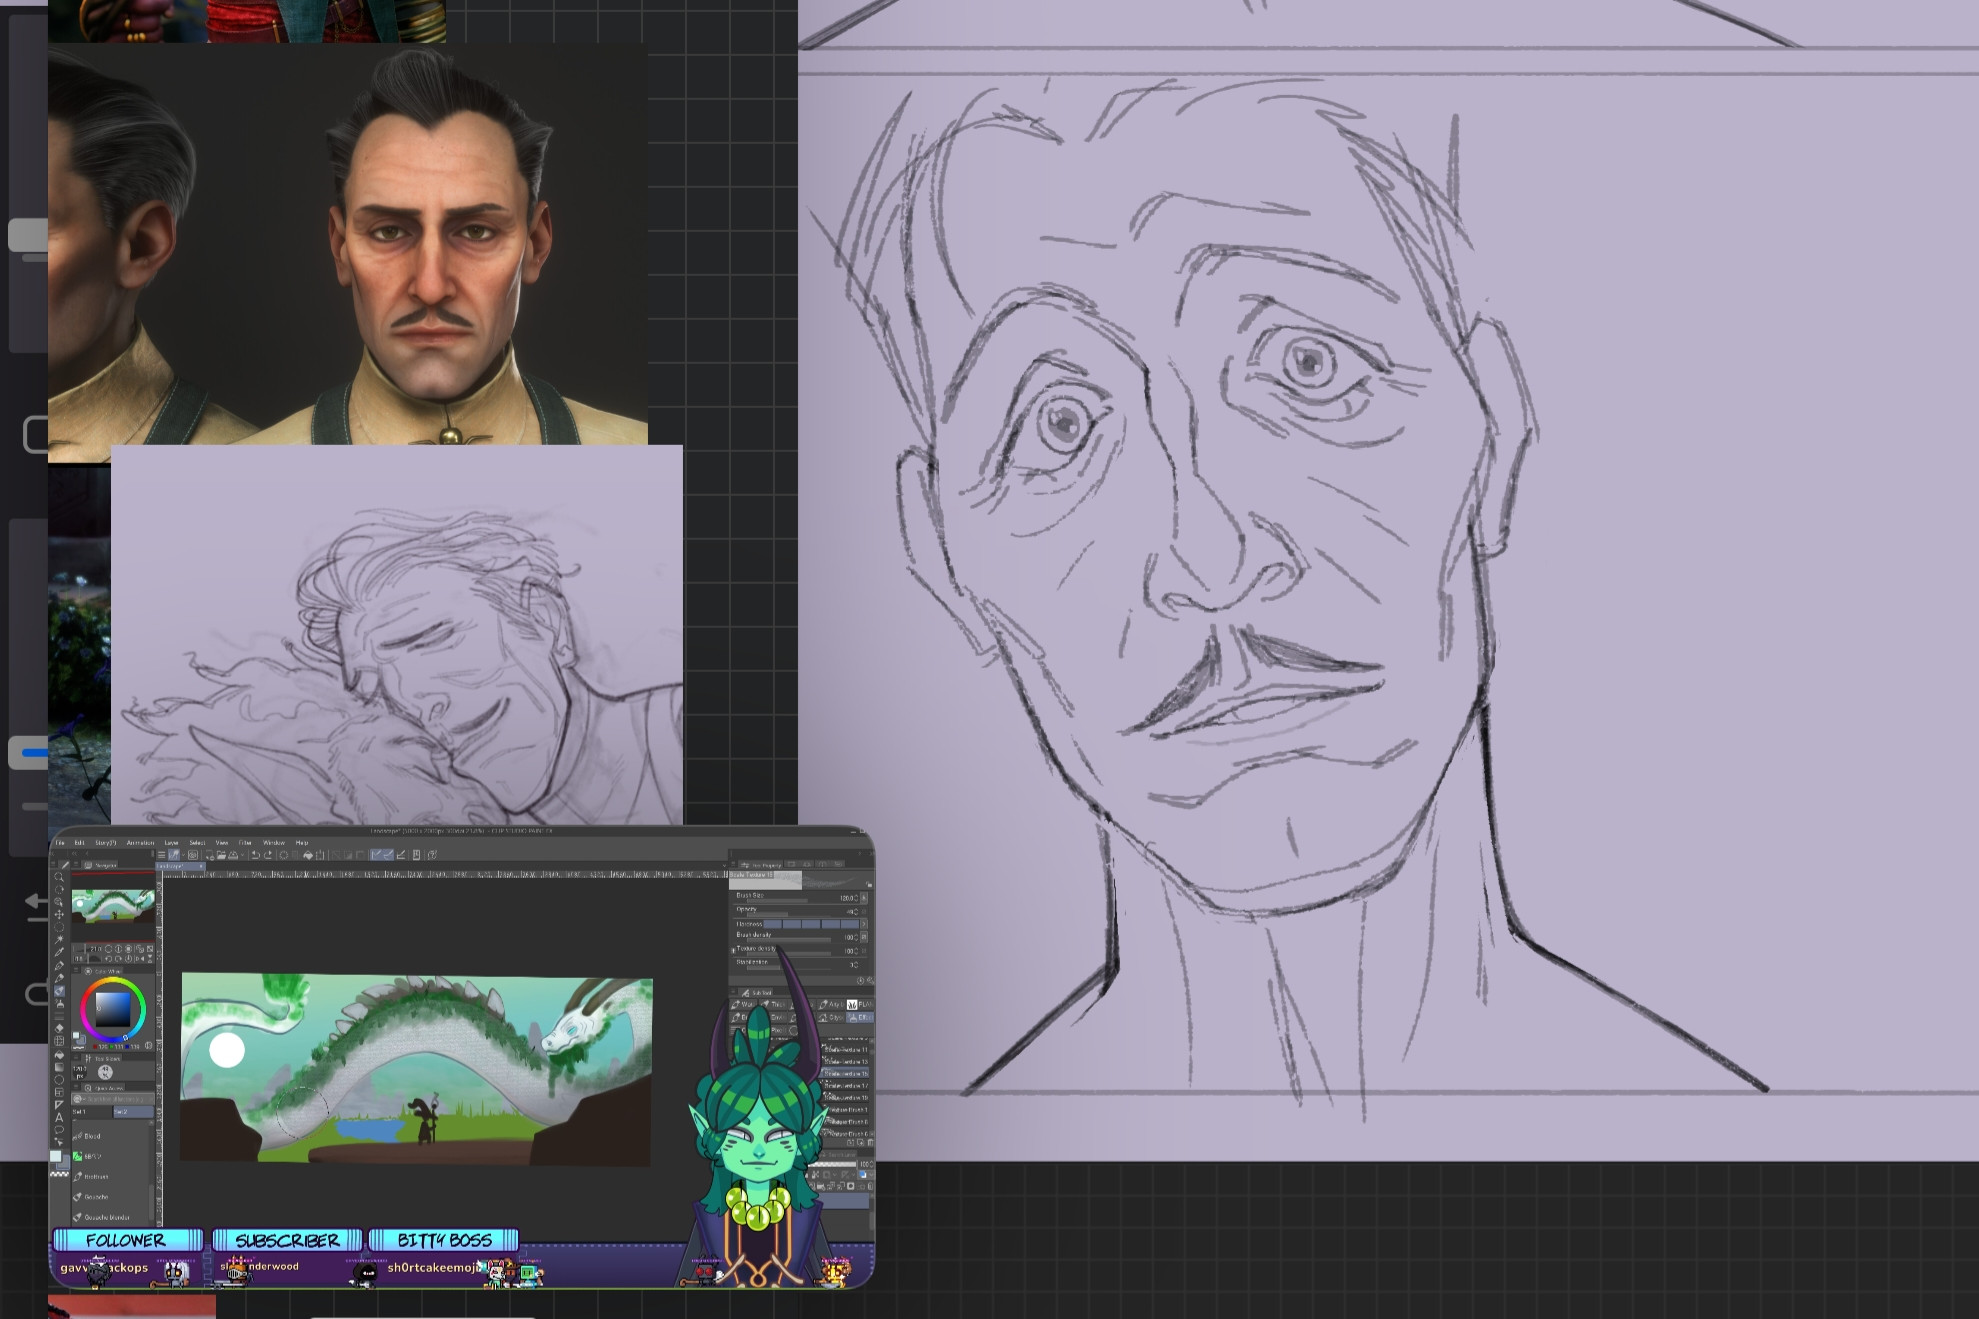
Task: Select the sleeping character sketch reference
Action: pos(397,635)
